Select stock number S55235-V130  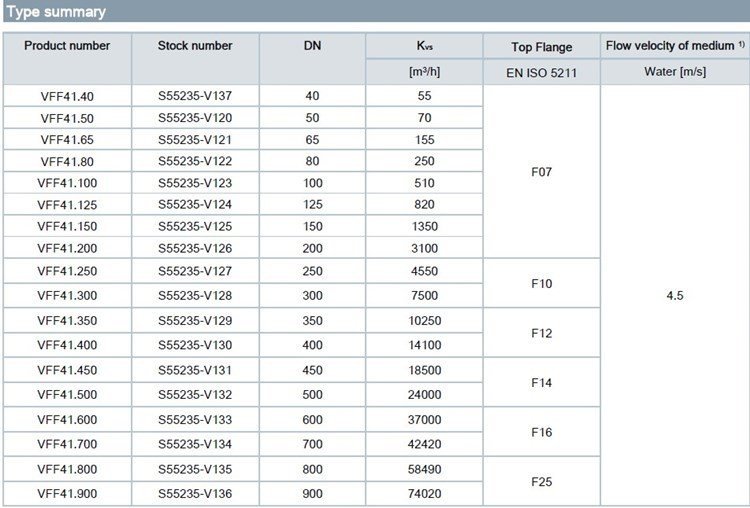[195, 345]
